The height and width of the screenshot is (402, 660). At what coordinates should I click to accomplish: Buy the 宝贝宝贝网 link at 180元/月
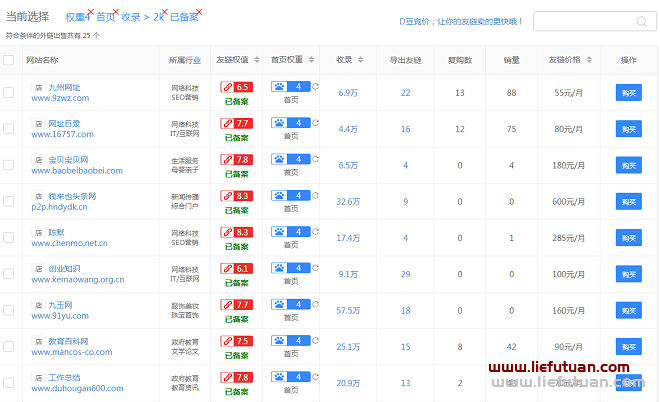629,165
